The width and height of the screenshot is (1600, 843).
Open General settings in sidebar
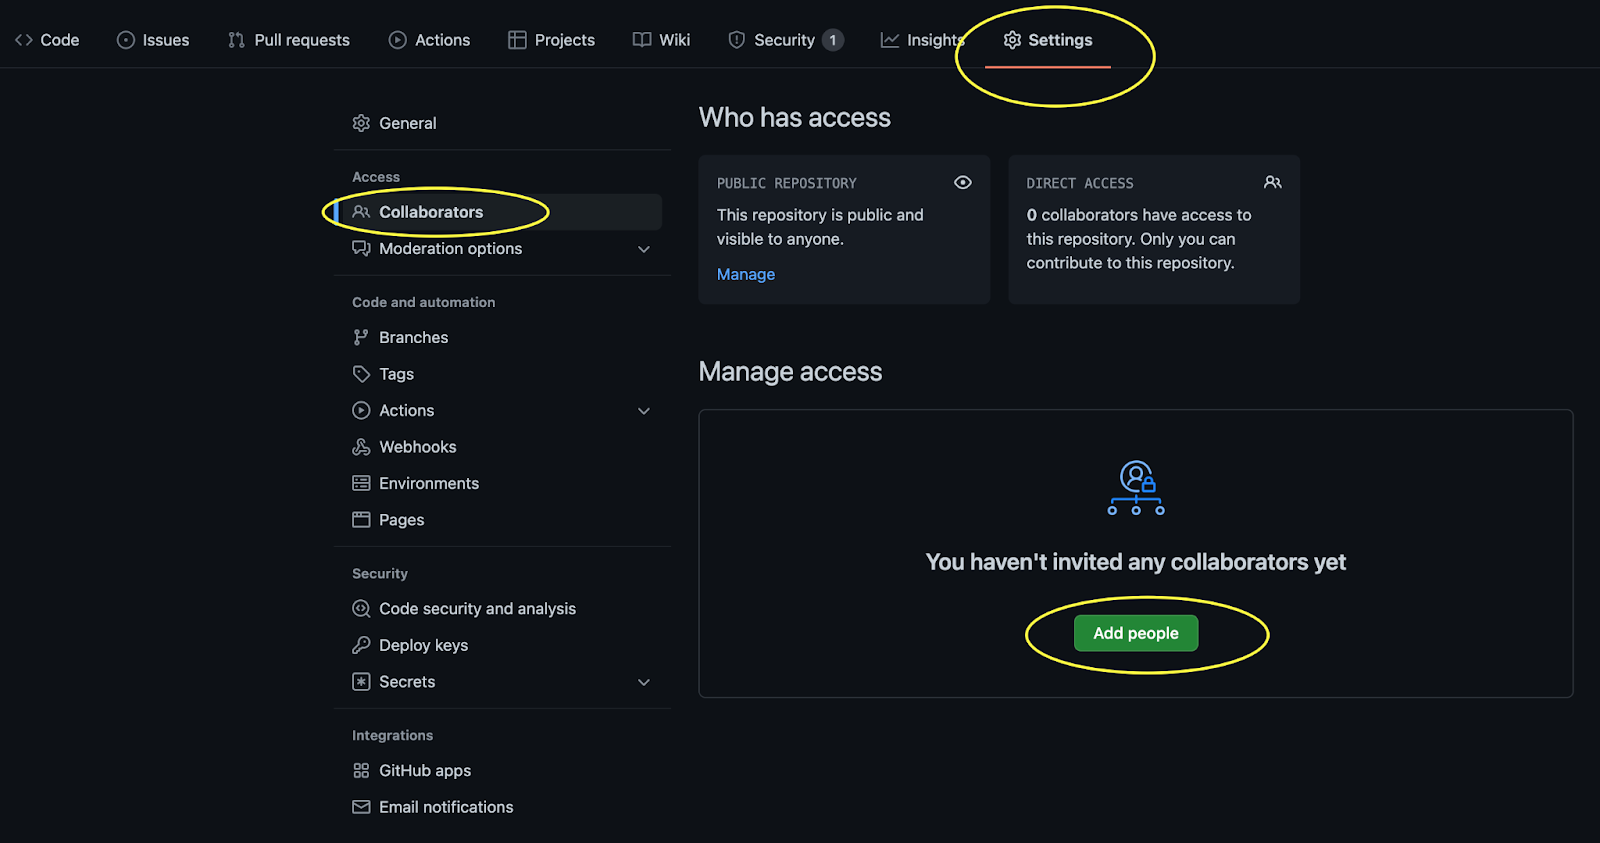pyautogui.click(x=407, y=123)
